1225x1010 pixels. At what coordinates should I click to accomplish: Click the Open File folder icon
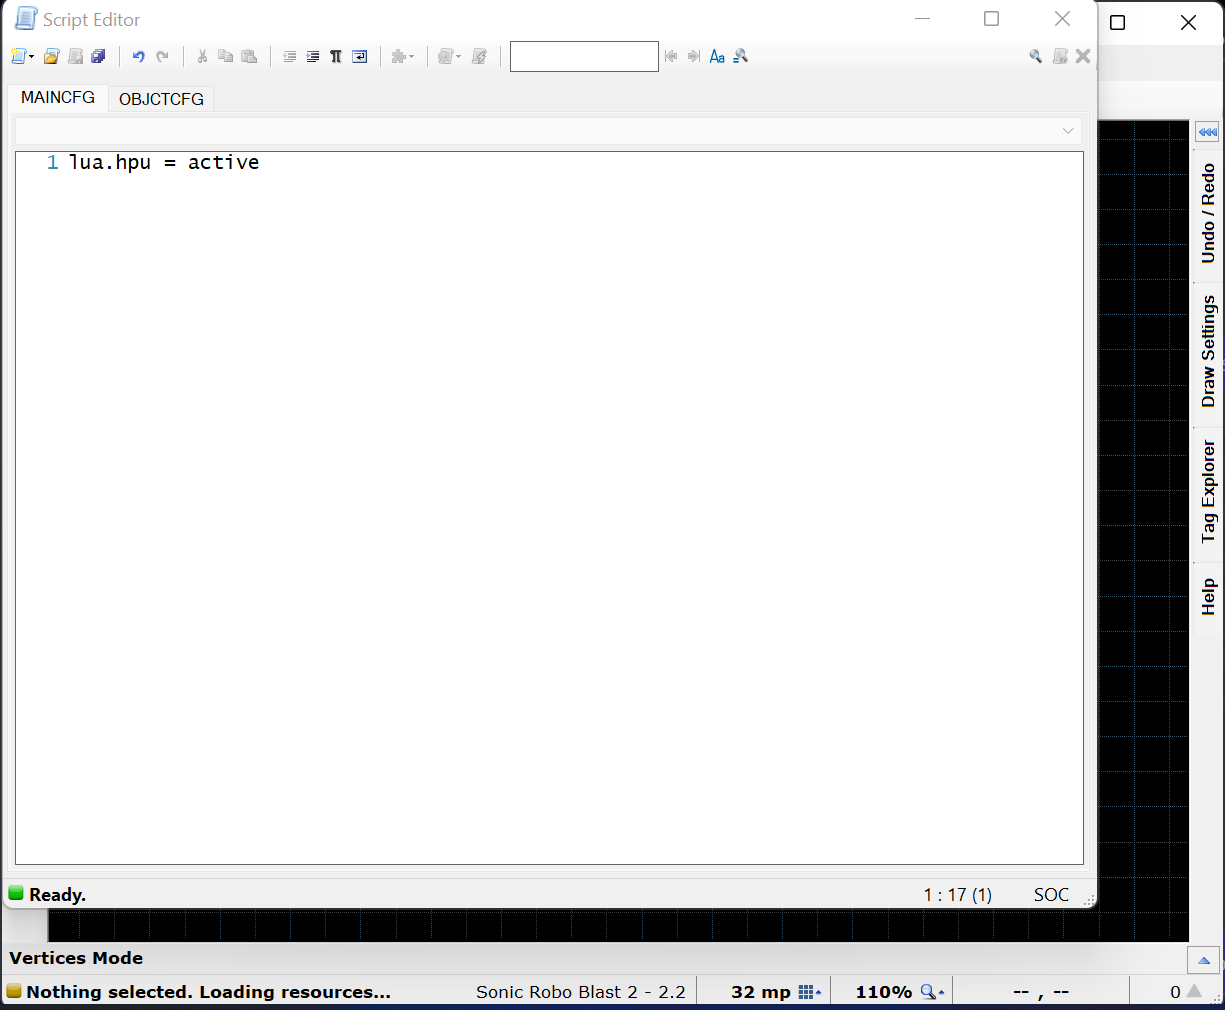point(52,57)
